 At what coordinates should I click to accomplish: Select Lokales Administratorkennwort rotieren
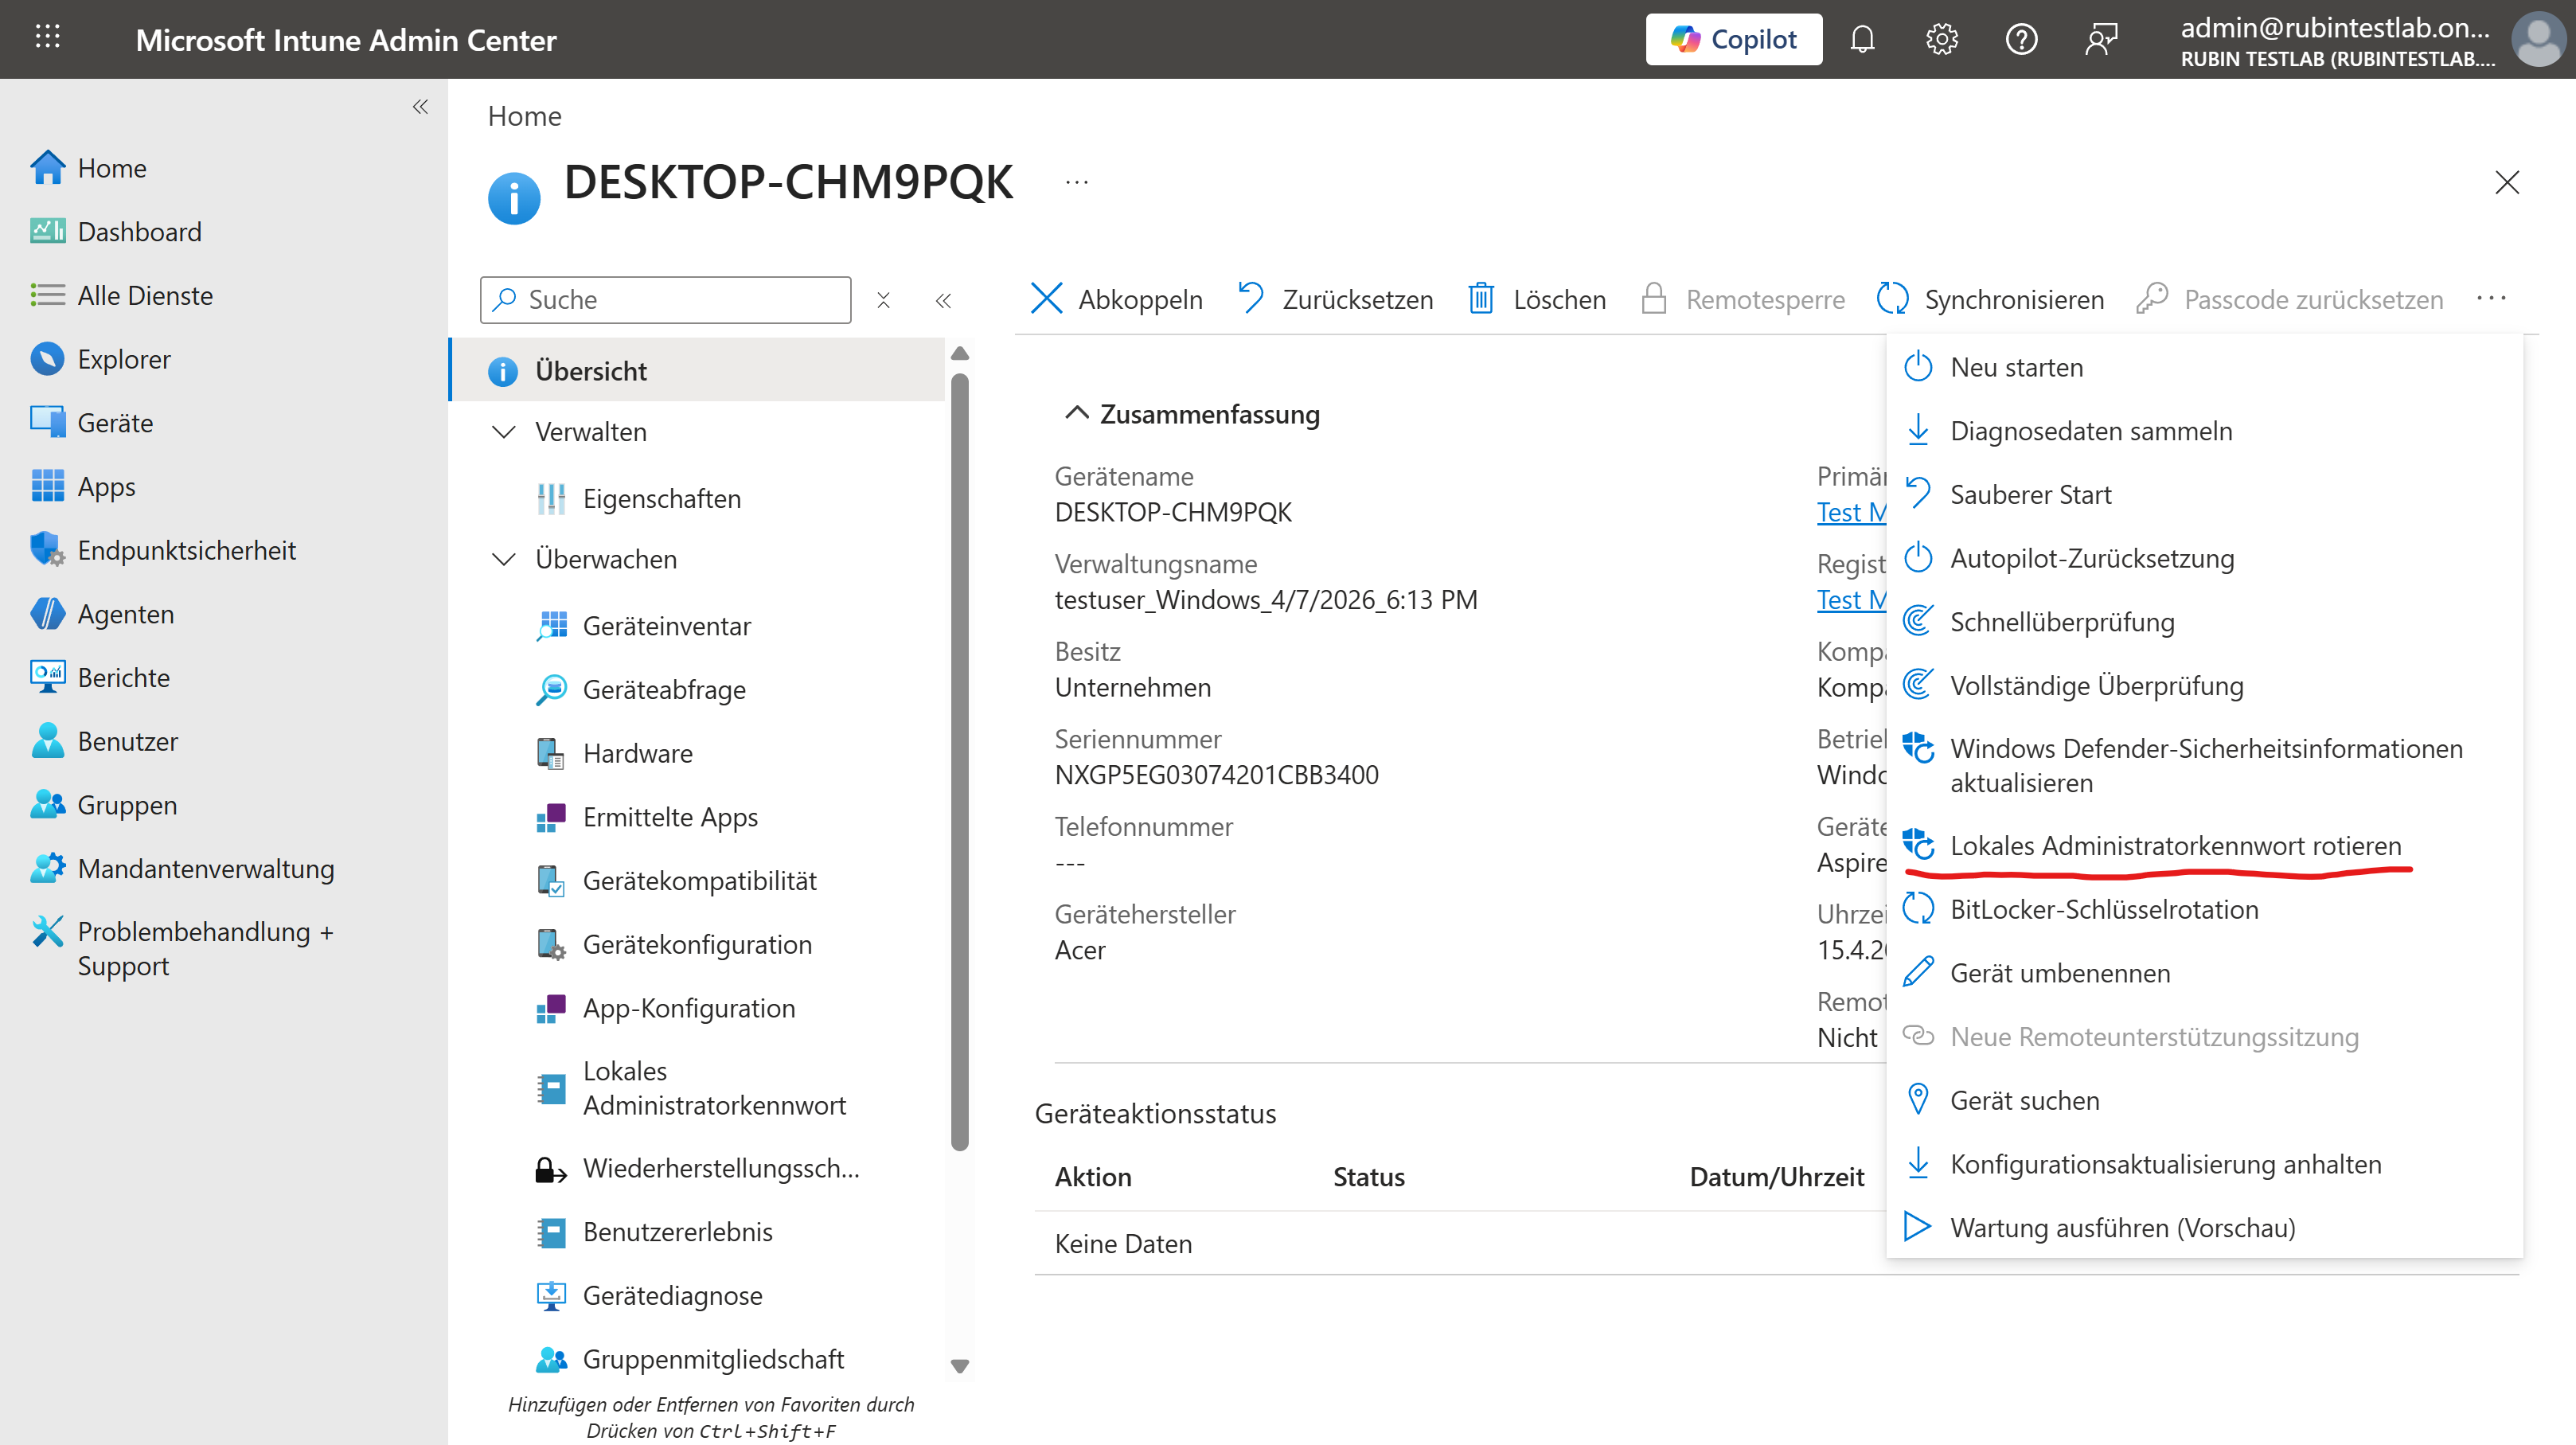pyautogui.click(x=2175, y=845)
